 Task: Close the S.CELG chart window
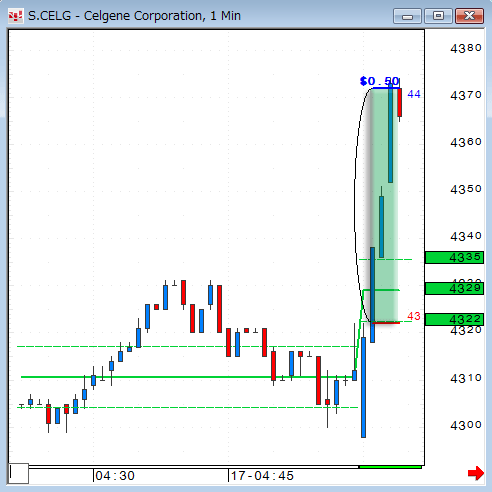click(x=469, y=16)
